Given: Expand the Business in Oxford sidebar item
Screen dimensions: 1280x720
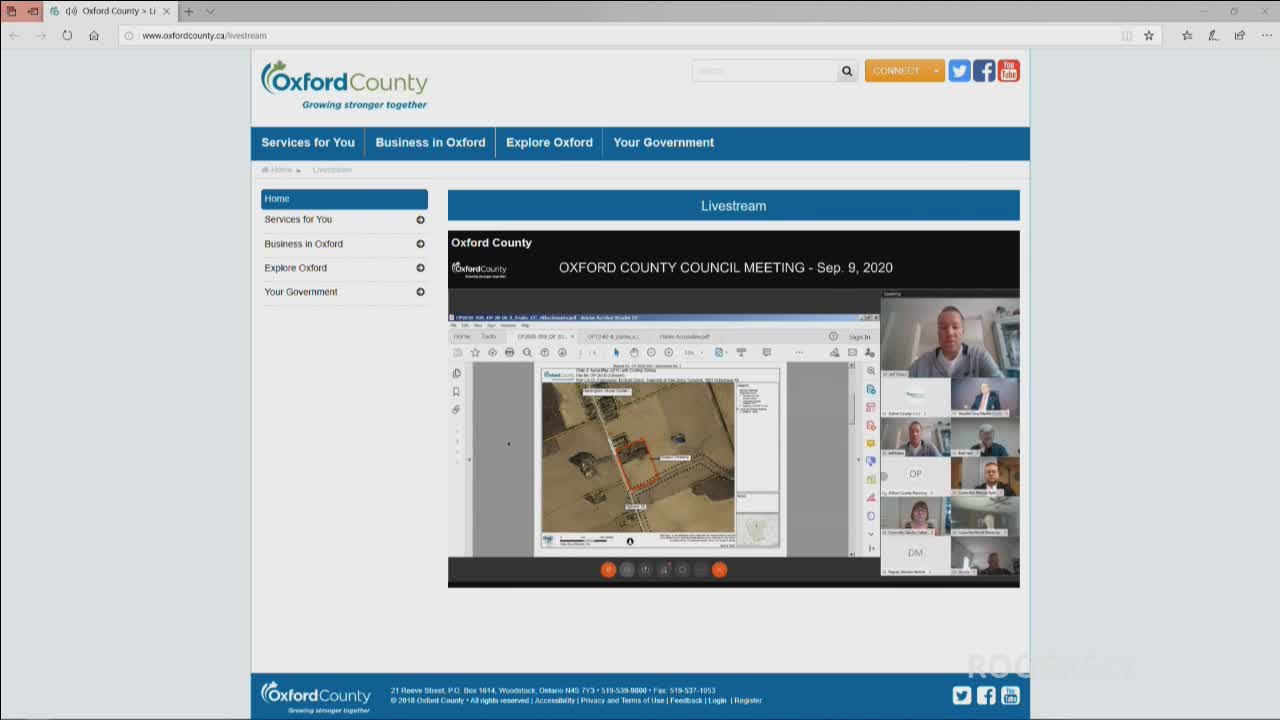Looking at the screenshot, I should [x=420, y=244].
